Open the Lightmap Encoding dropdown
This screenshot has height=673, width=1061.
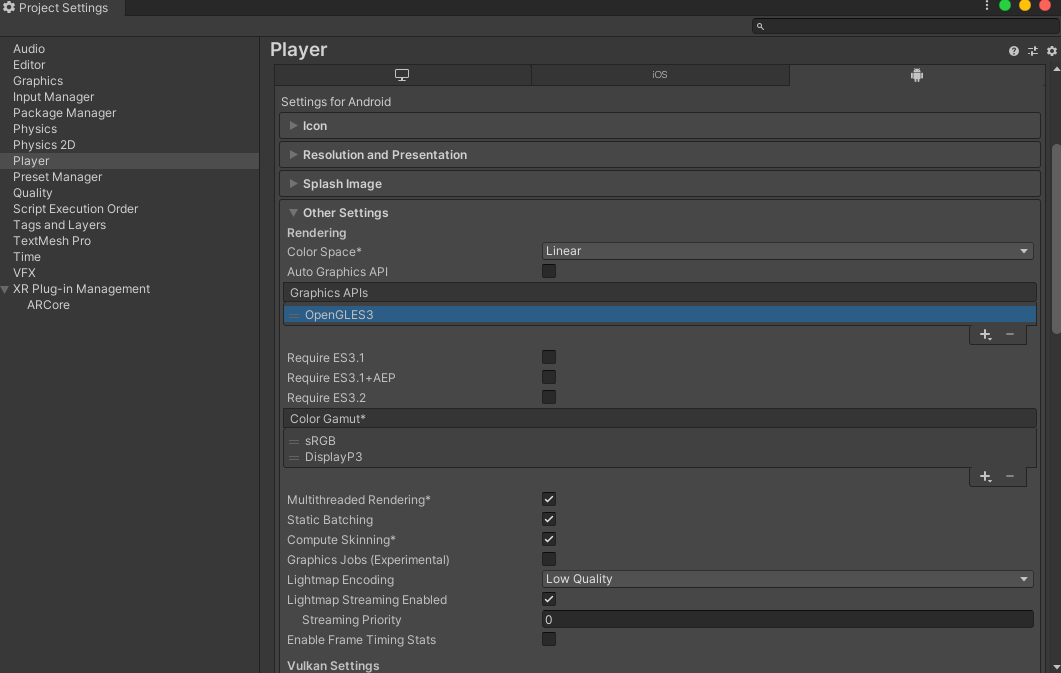(787, 579)
